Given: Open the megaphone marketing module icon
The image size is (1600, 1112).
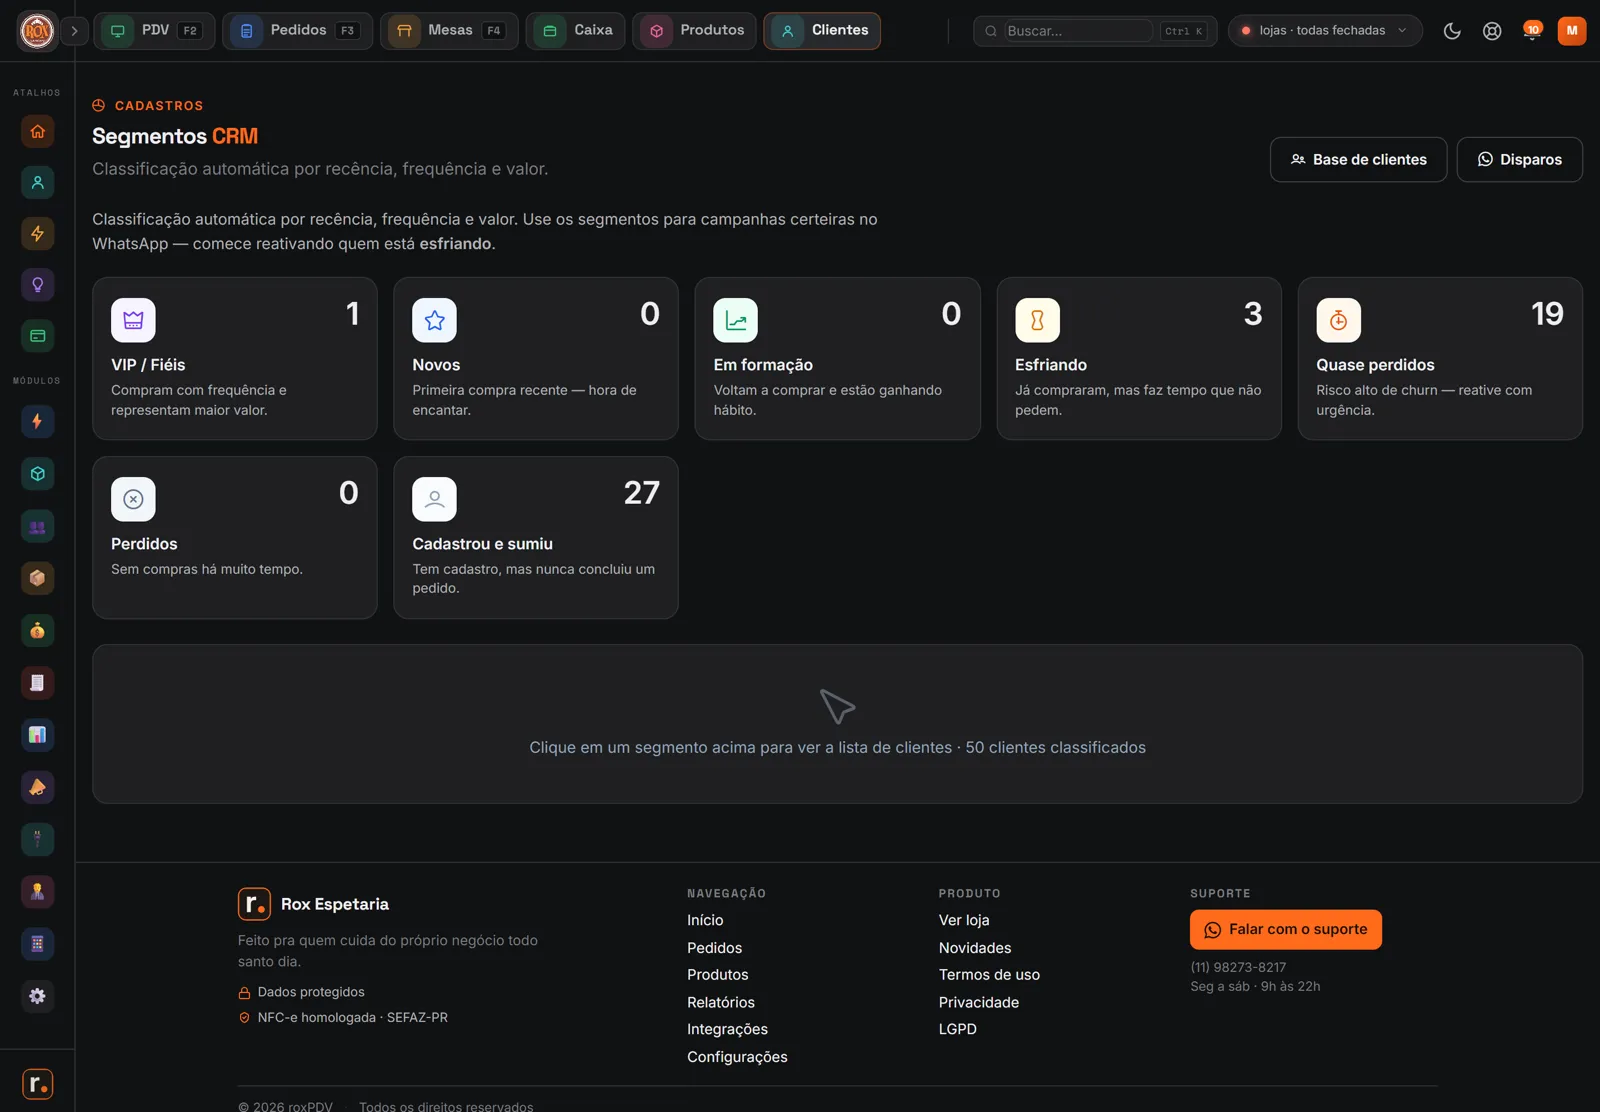Looking at the screenshot, I should coord(37,787).
